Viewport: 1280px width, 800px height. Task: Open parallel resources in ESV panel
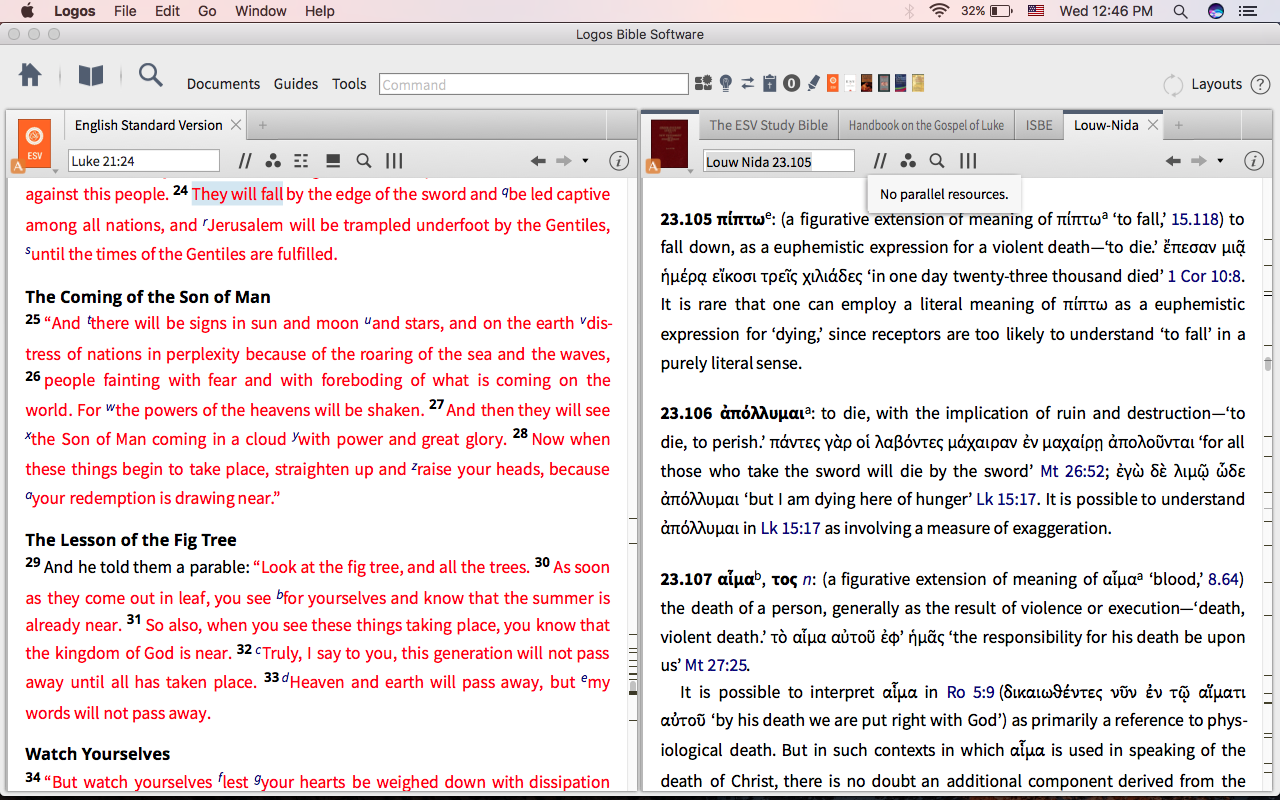point(246,161)
